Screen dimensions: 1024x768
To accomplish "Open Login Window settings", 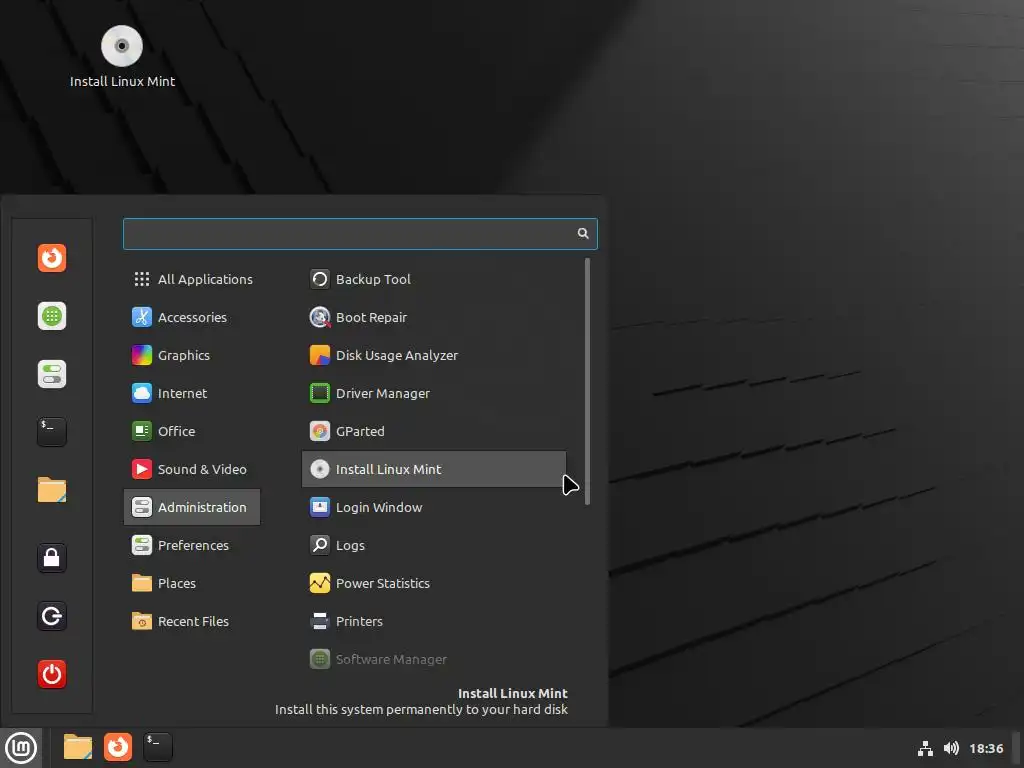I will [434, 507].
